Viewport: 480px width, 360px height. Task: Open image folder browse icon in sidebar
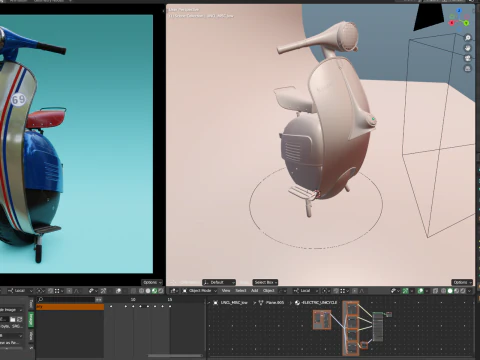click(12, 319)
